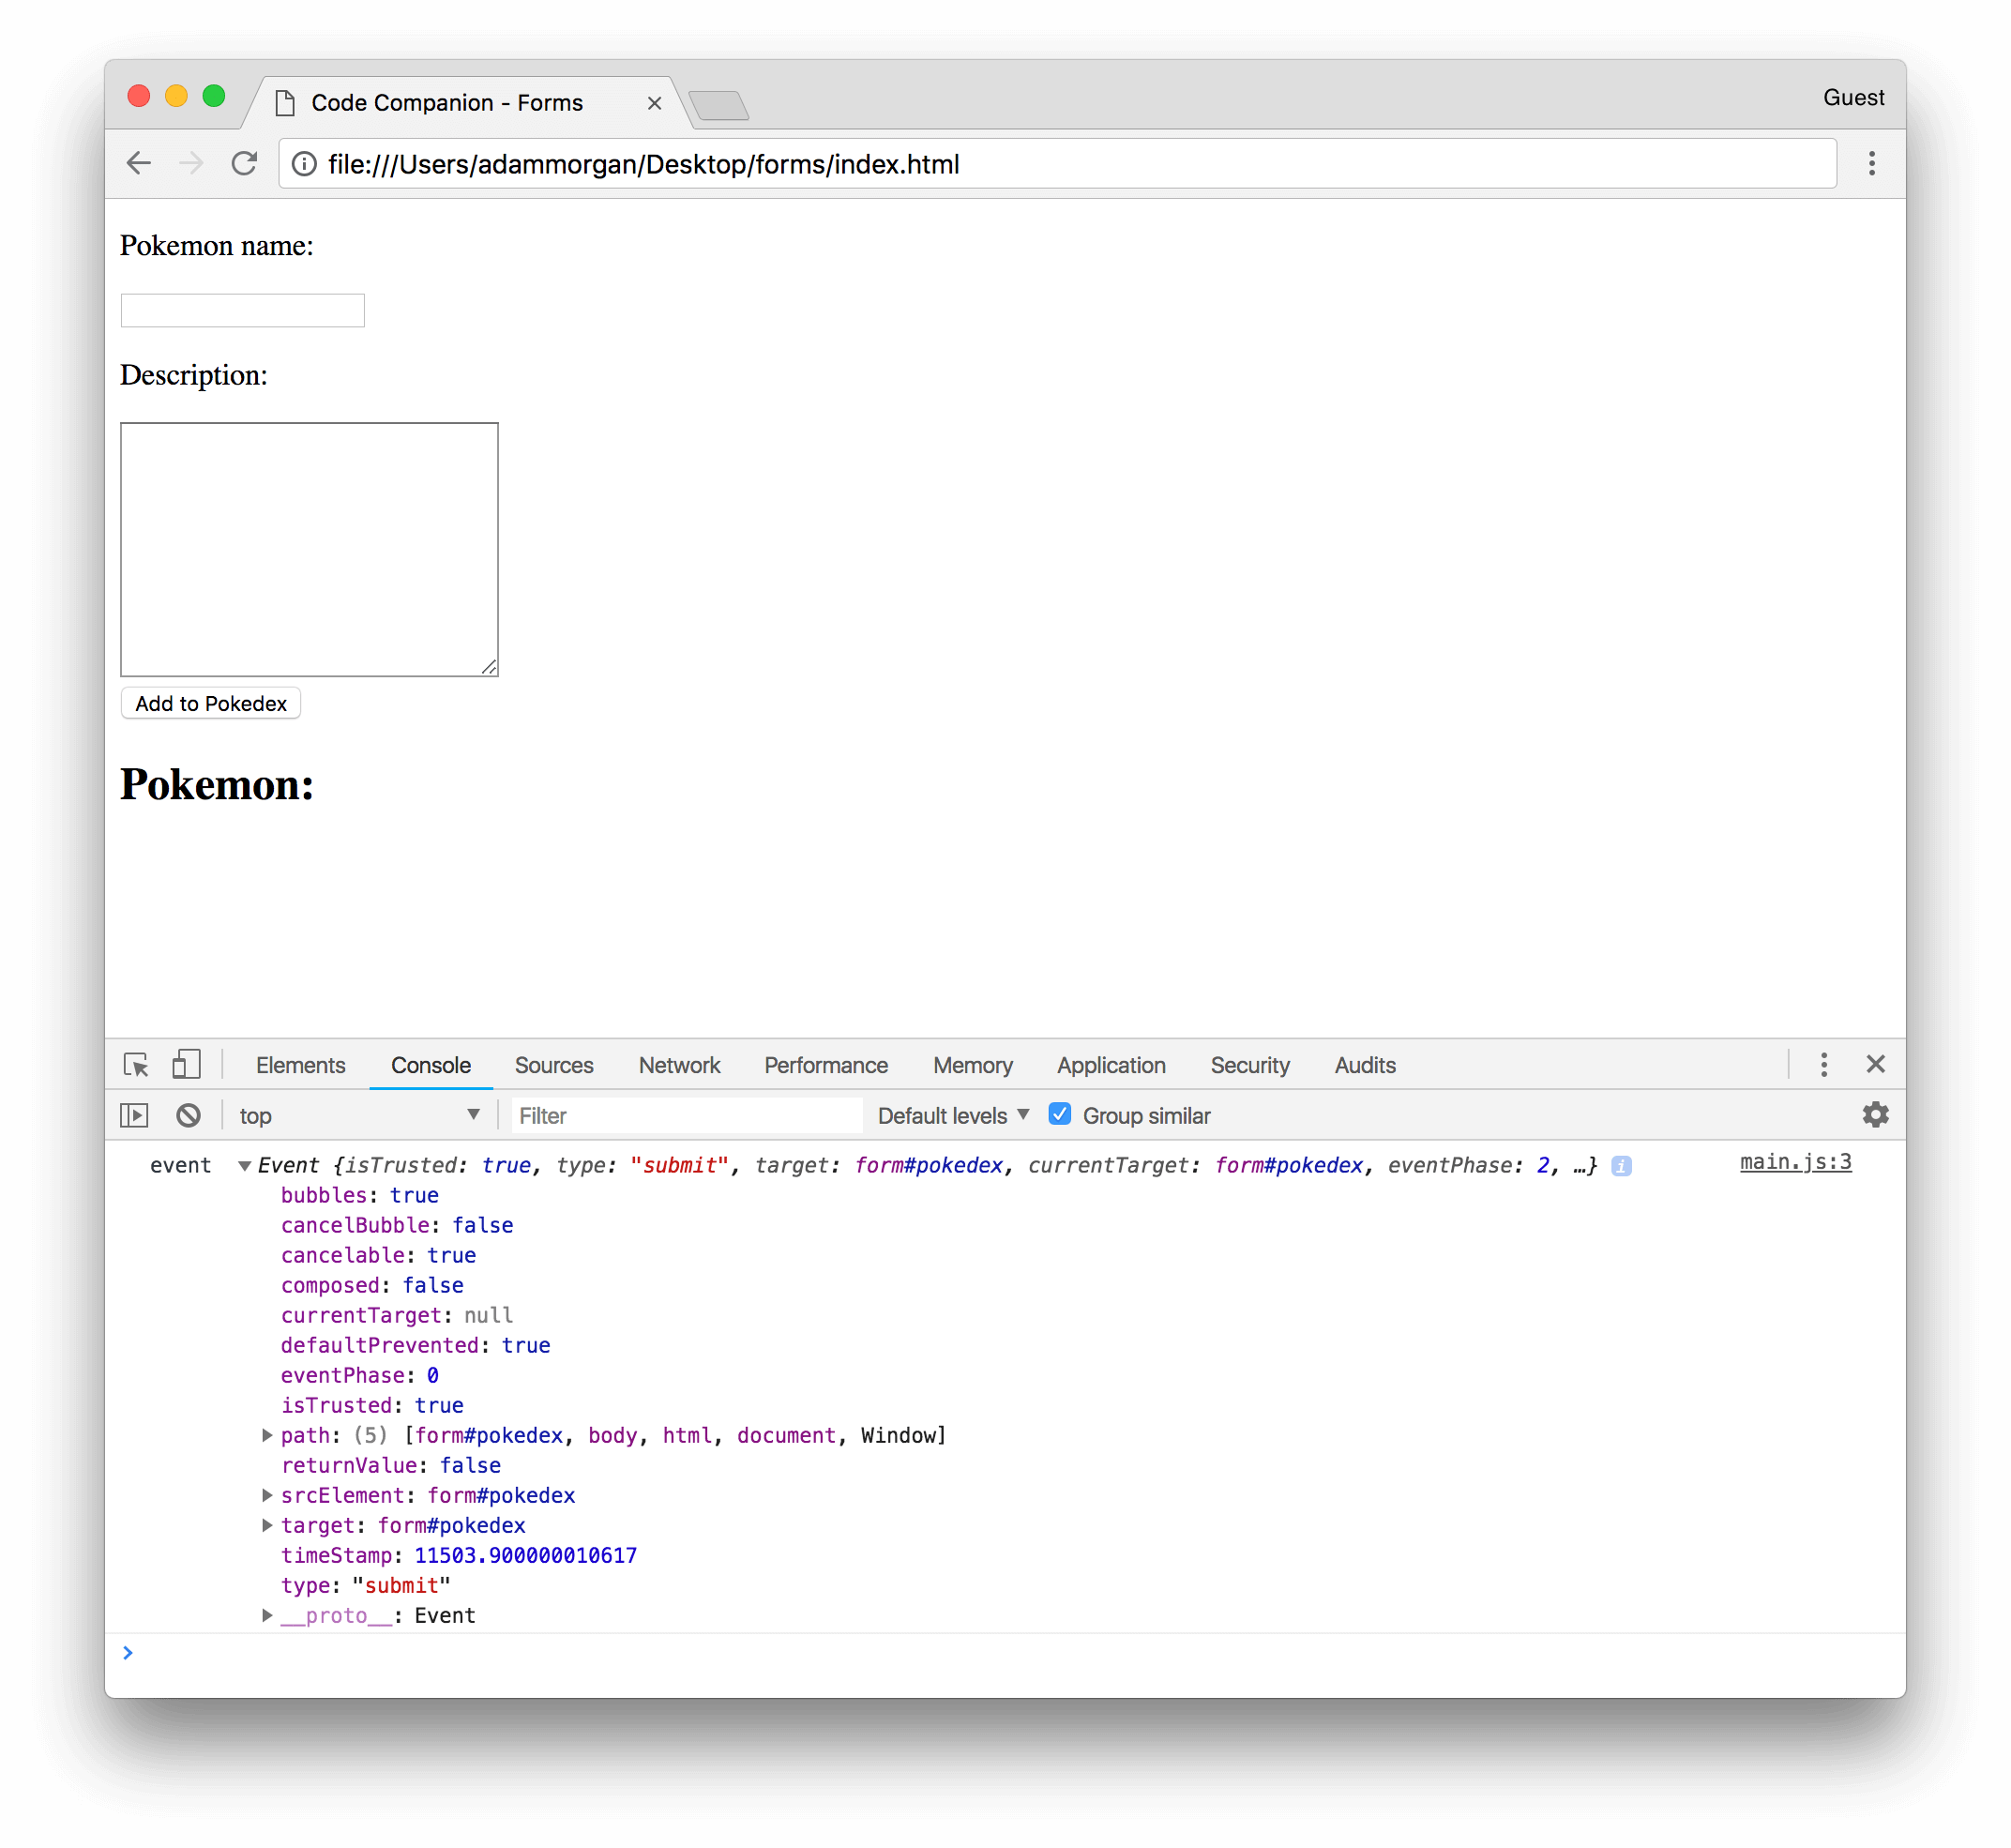Switch to the Network tab
The width and height of the screenshot is (2011, 1848).
[x=679, y=1065]
